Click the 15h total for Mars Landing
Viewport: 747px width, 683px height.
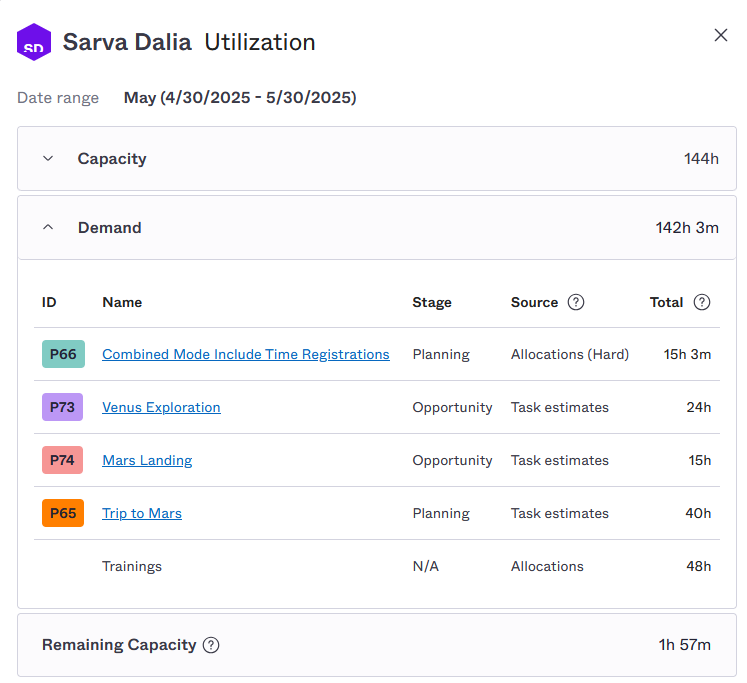(x=699, y=460)
